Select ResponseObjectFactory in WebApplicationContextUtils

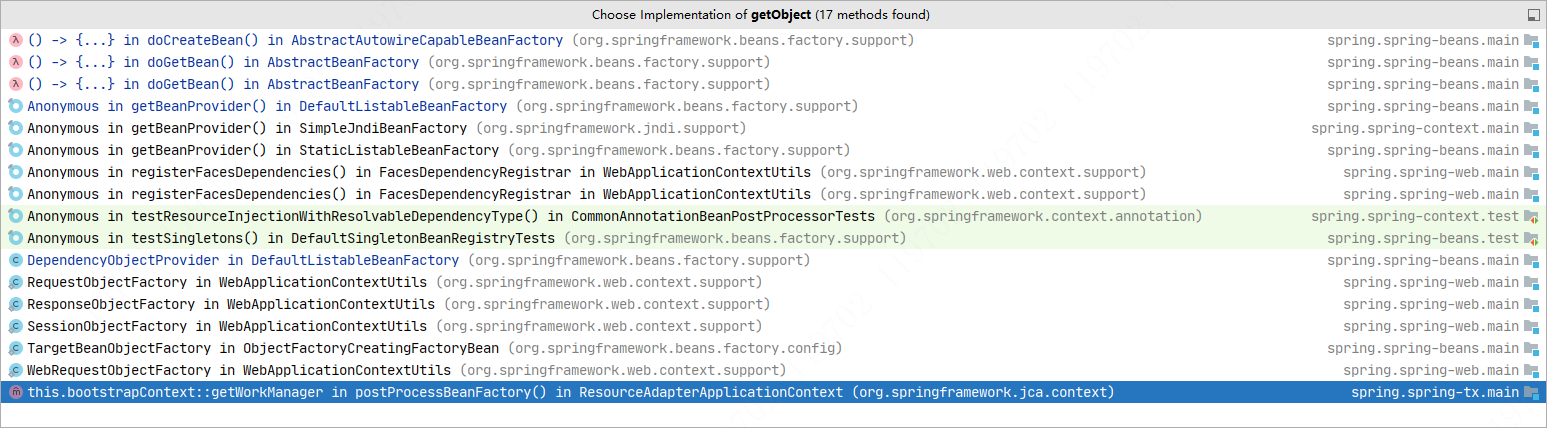click(x=230, y=305)
